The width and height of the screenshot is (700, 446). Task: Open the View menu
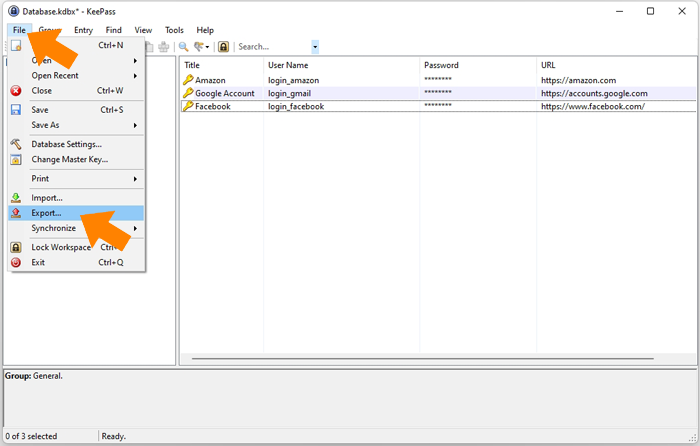tap(144, 30)
